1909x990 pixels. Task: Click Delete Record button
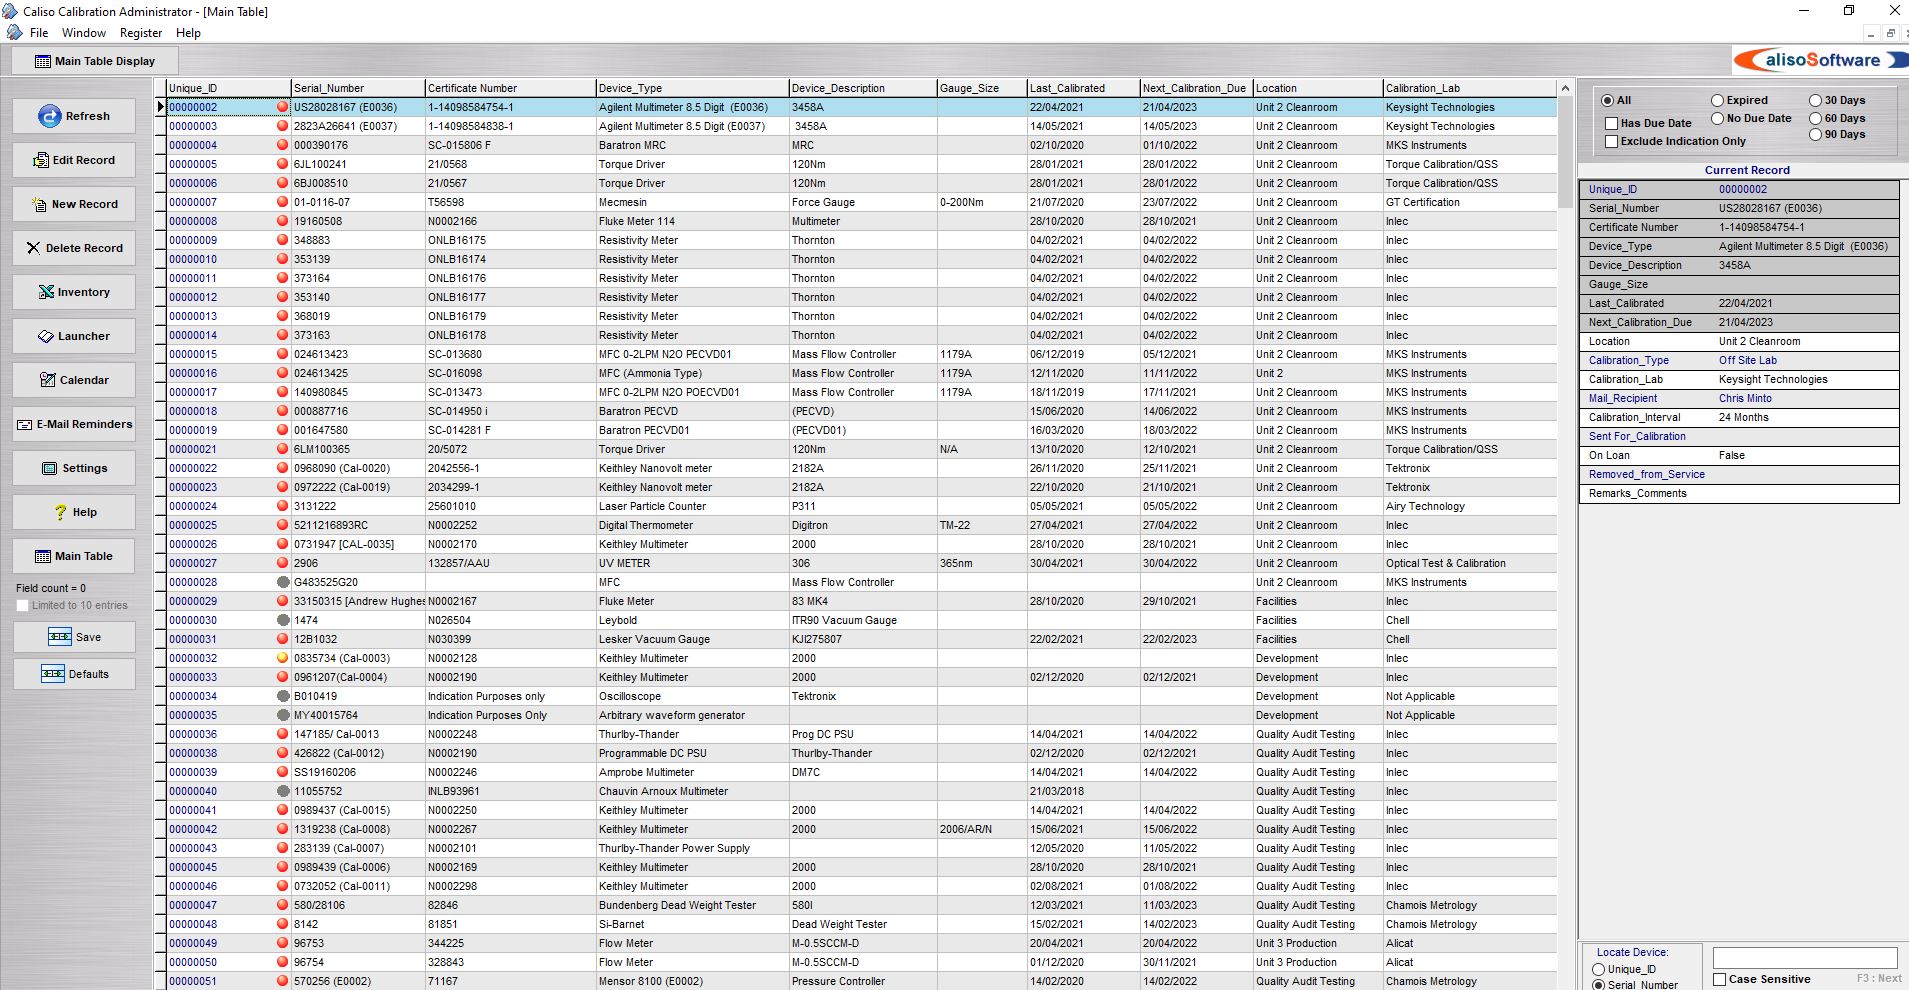(x=74, y=248)
